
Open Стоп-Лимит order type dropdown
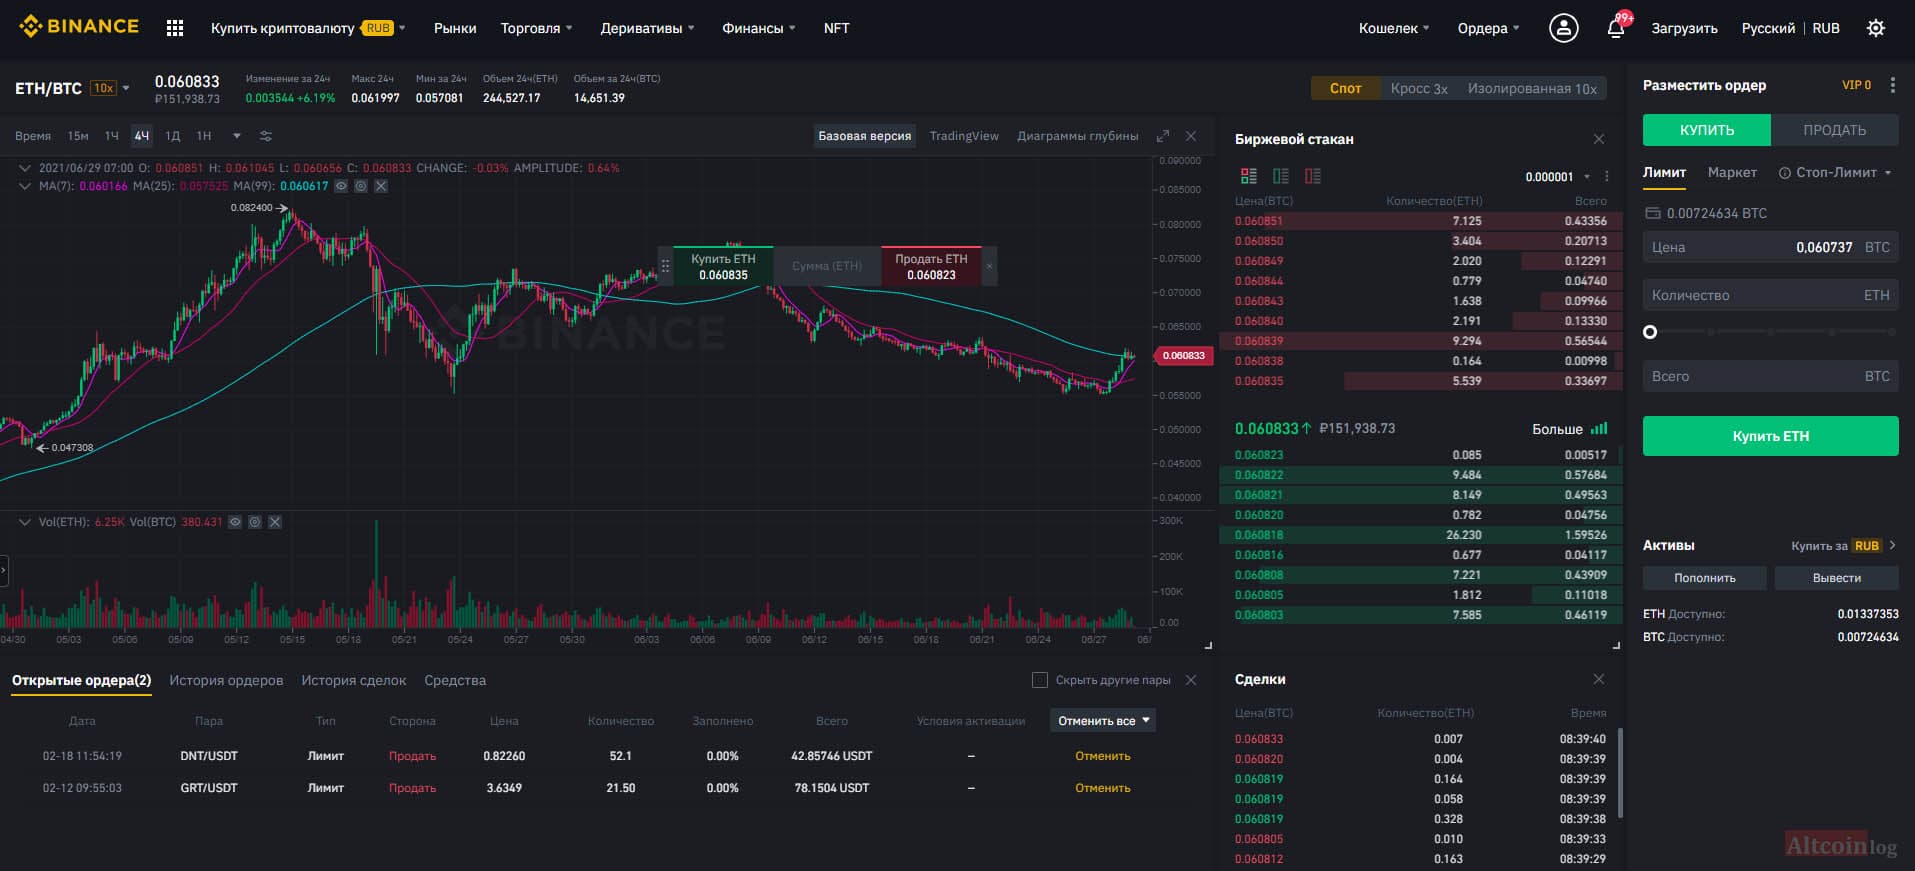coord(1835,173)
